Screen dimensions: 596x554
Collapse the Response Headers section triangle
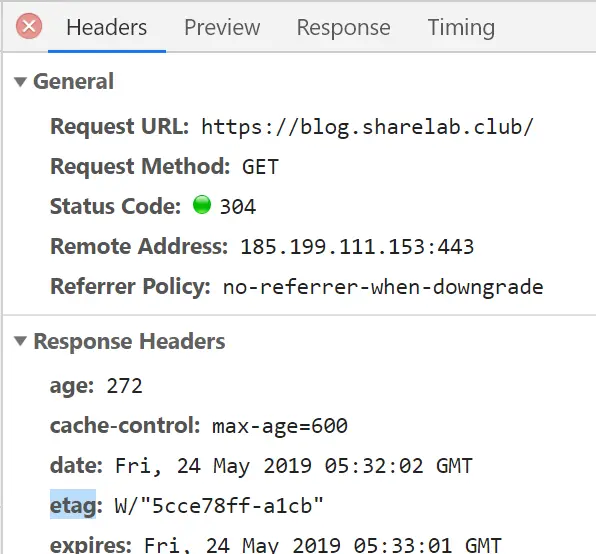[20, 341]
